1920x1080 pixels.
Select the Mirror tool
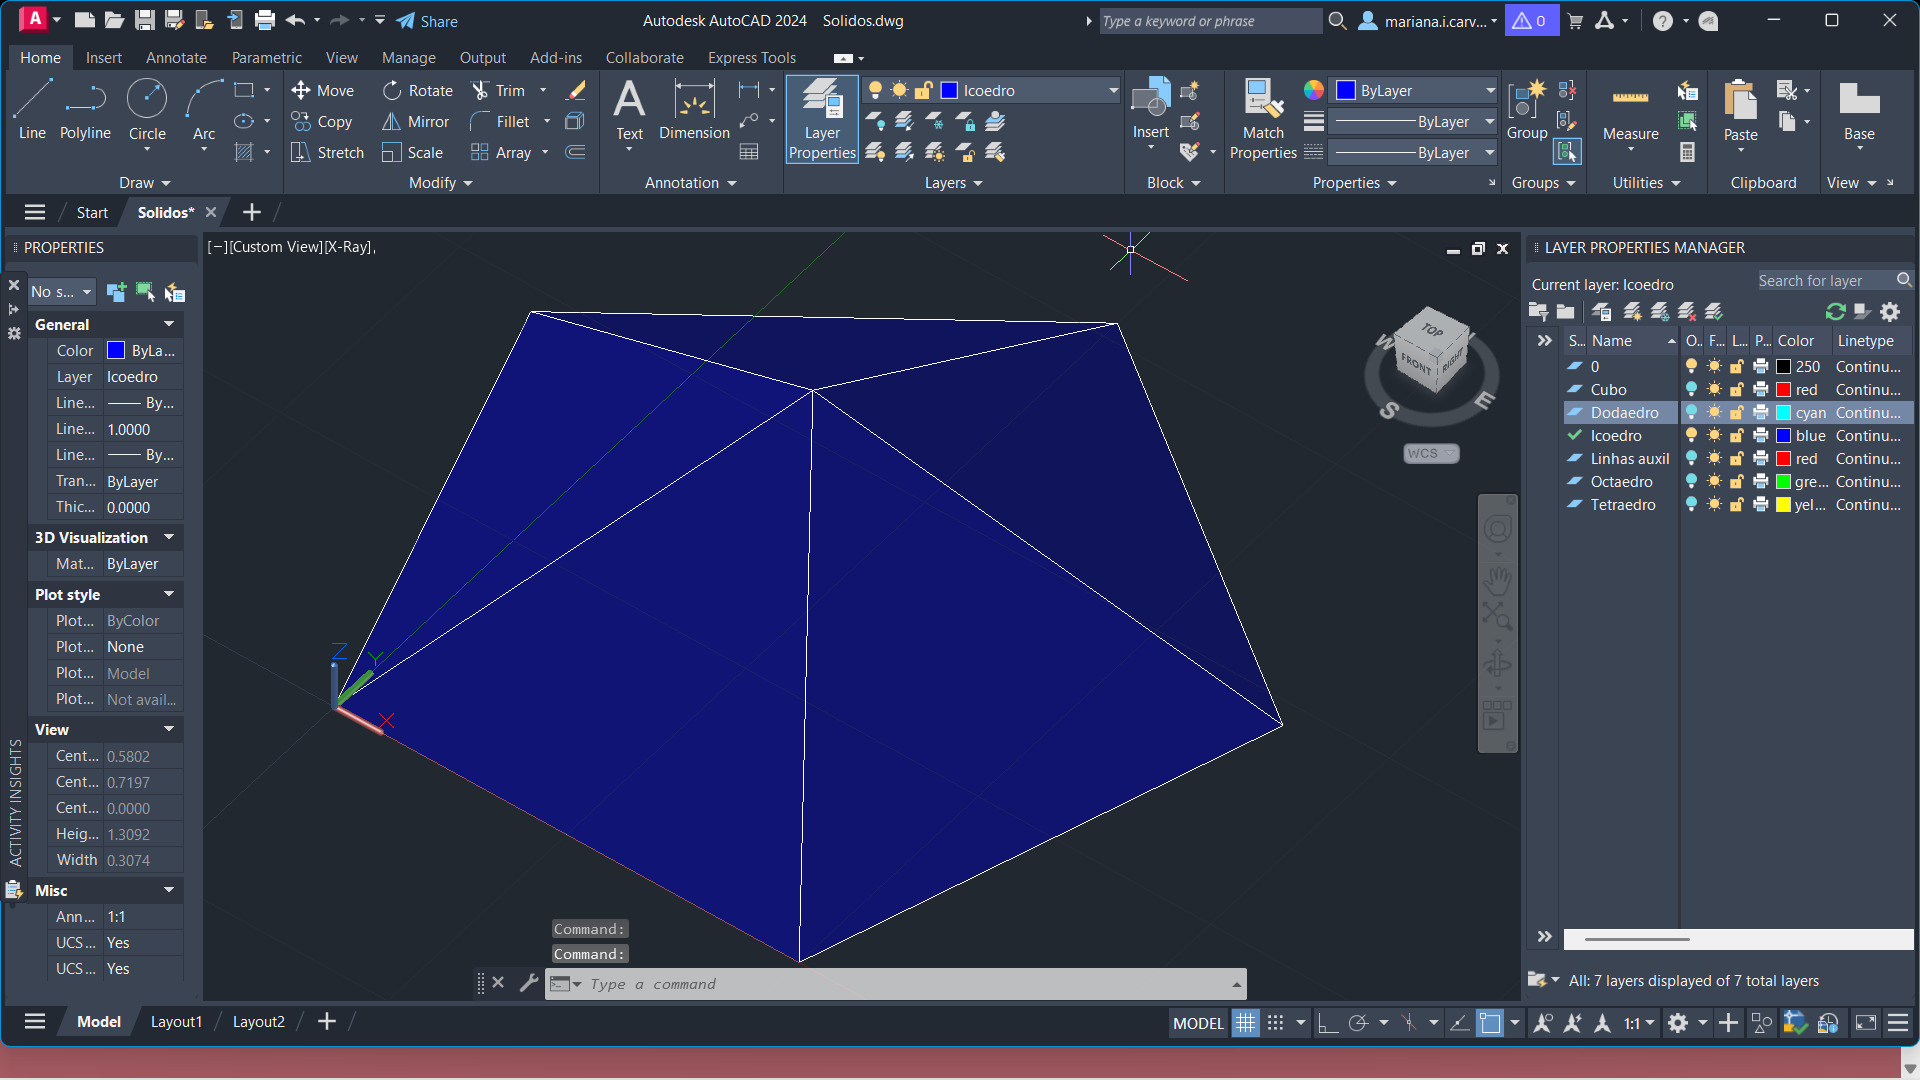[392, 121]
